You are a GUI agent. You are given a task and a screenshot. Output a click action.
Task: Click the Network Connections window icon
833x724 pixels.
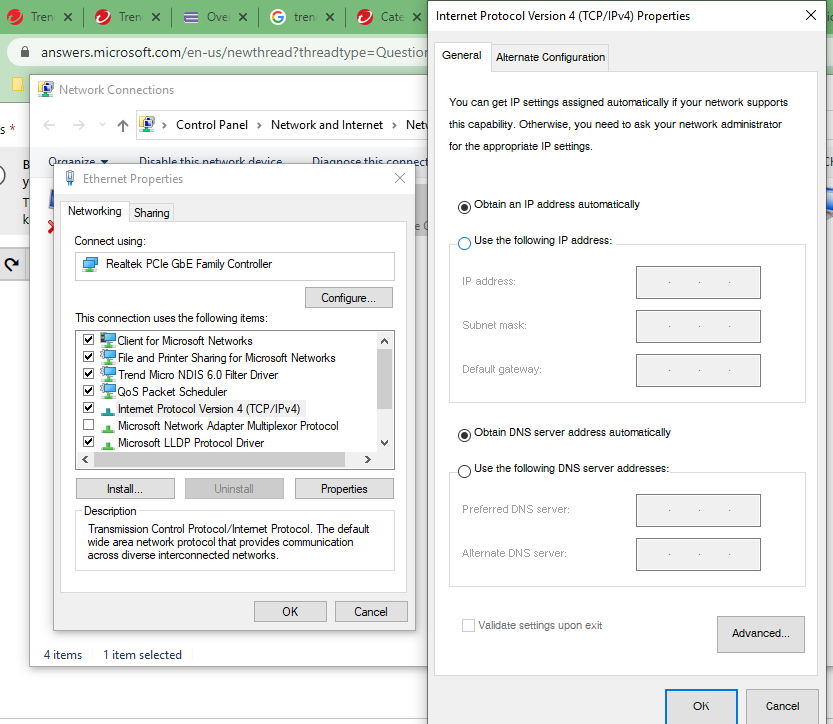(46, 89)
